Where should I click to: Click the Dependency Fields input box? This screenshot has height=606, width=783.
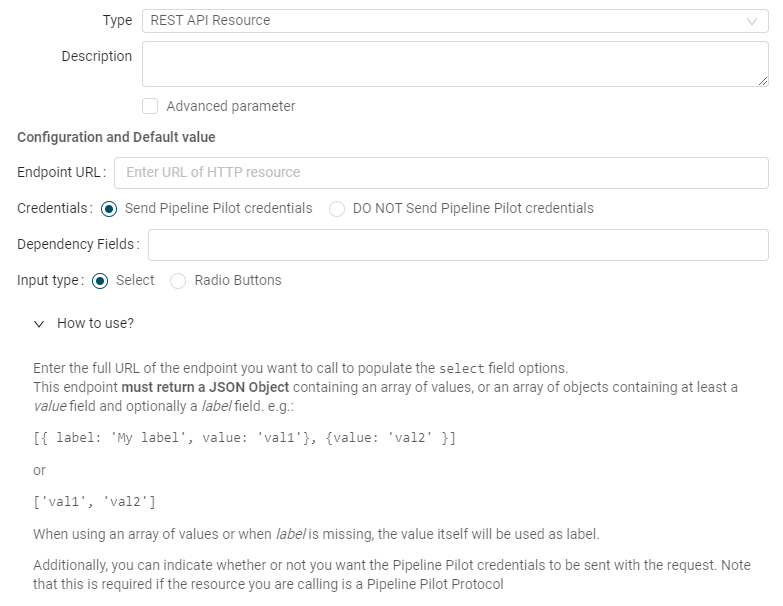(458, 245)
